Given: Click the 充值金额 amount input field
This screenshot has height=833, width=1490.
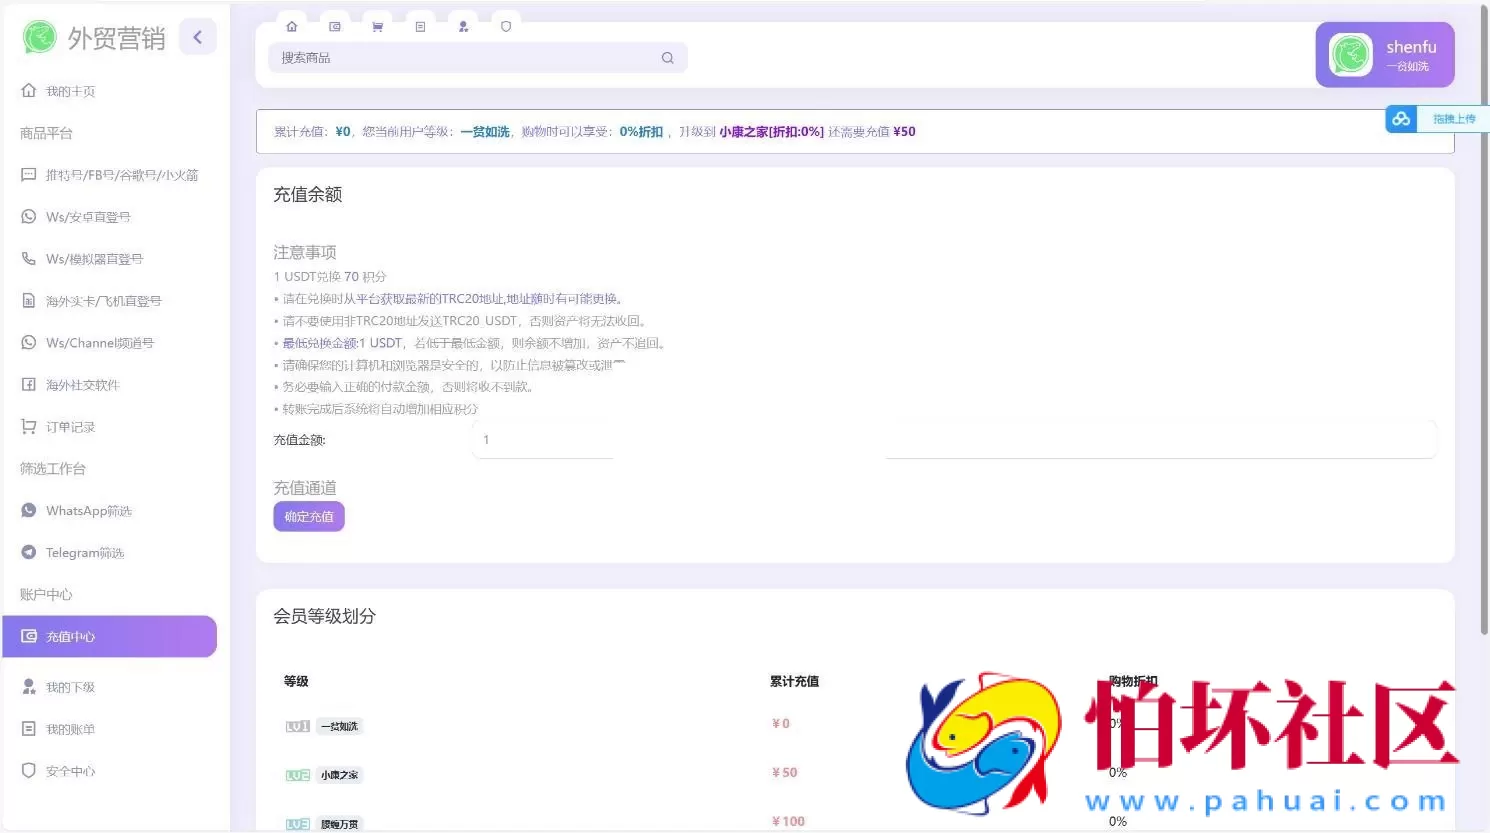Looking at the screenshot, I should point(545,439).
